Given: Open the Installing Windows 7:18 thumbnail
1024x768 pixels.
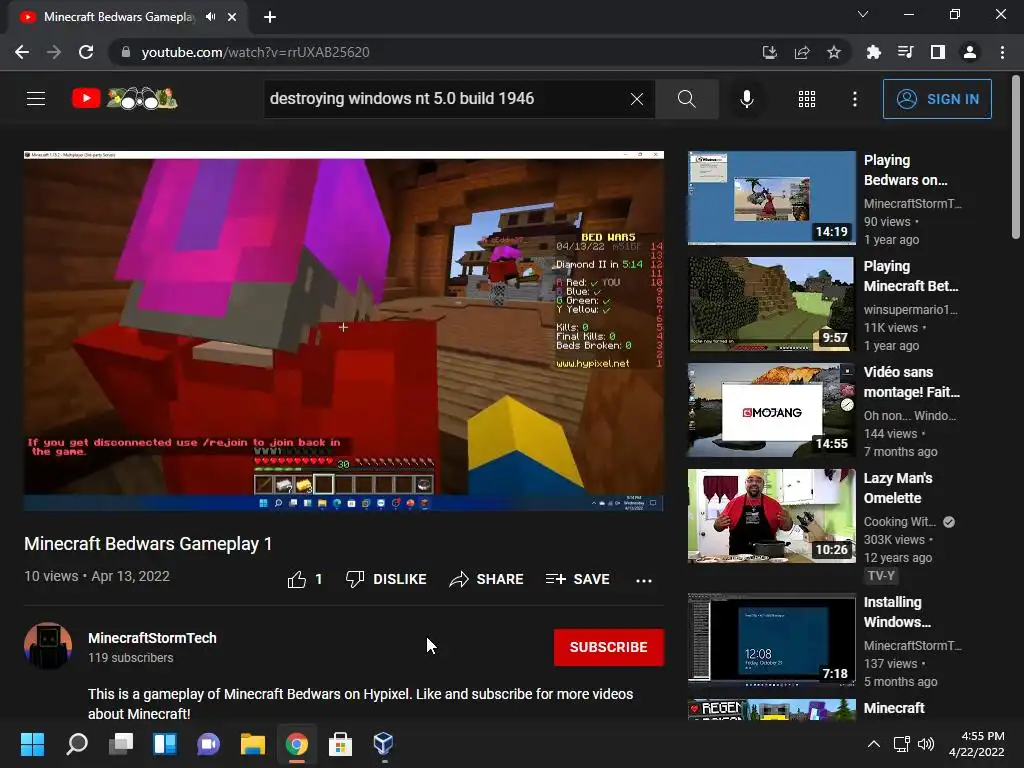Looking at the screenshot, I should pos(771,640).
